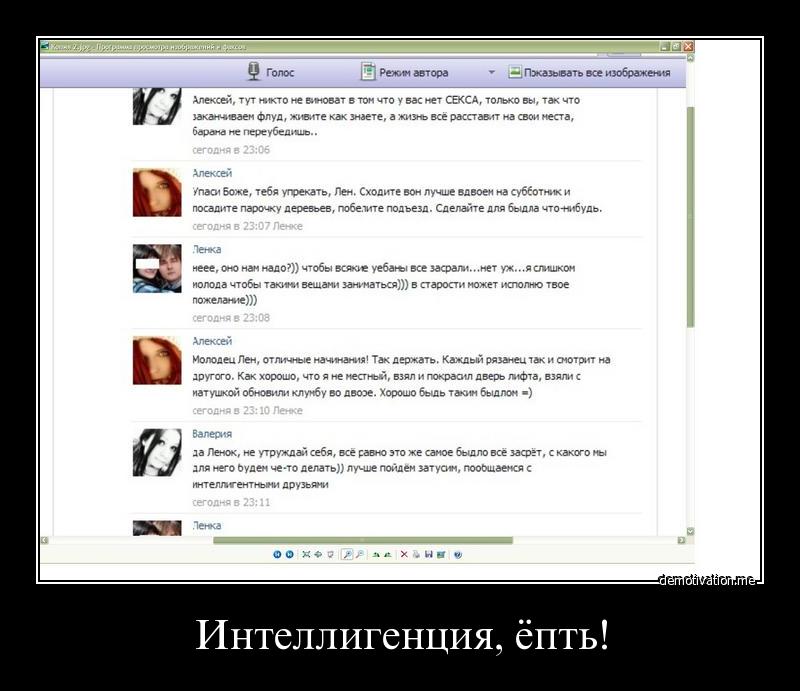Click avatar on the topmost message at 23:06
Viewport: 800px width, 691px height.
[x=157, y=106]
